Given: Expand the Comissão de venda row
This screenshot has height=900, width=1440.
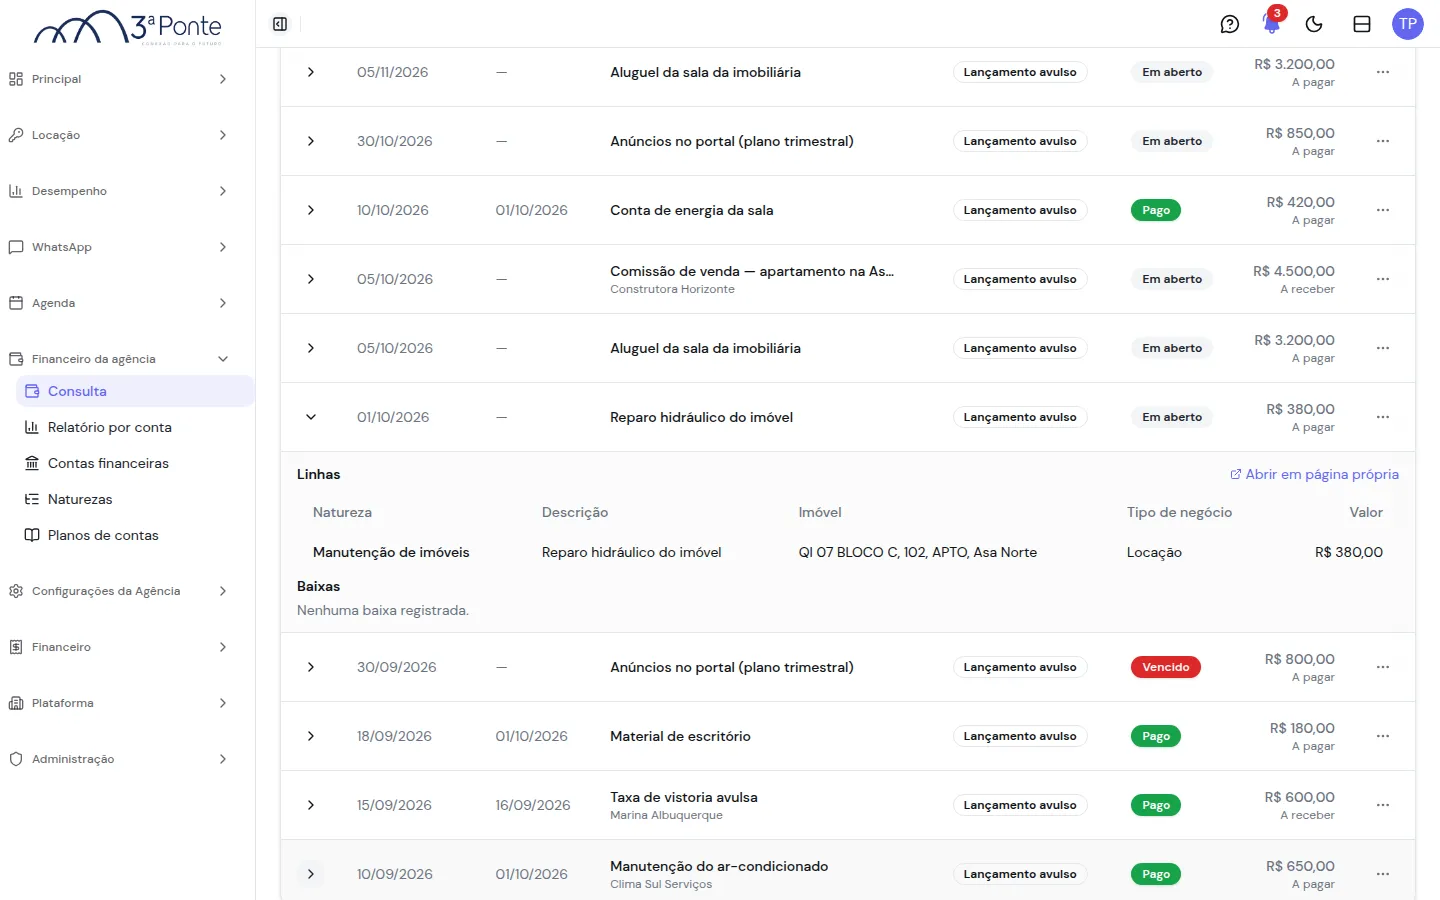Looking at the screenshot, I should click(311, 279).
